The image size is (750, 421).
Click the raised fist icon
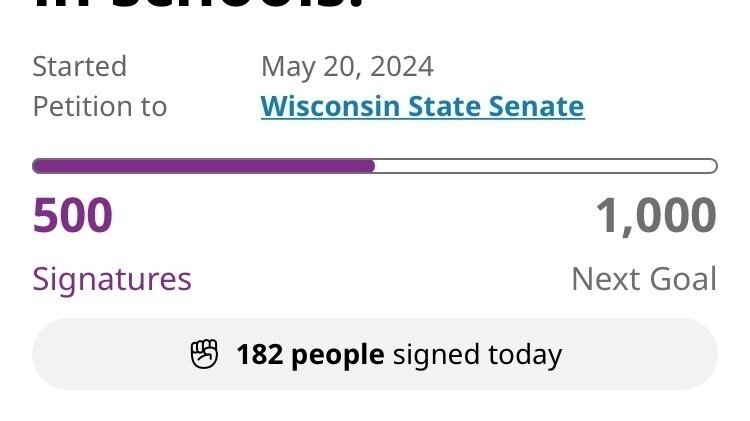204,354
